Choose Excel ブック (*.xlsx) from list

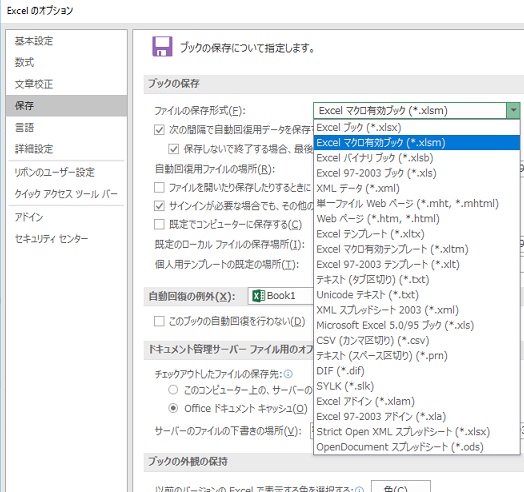(417, 127)
